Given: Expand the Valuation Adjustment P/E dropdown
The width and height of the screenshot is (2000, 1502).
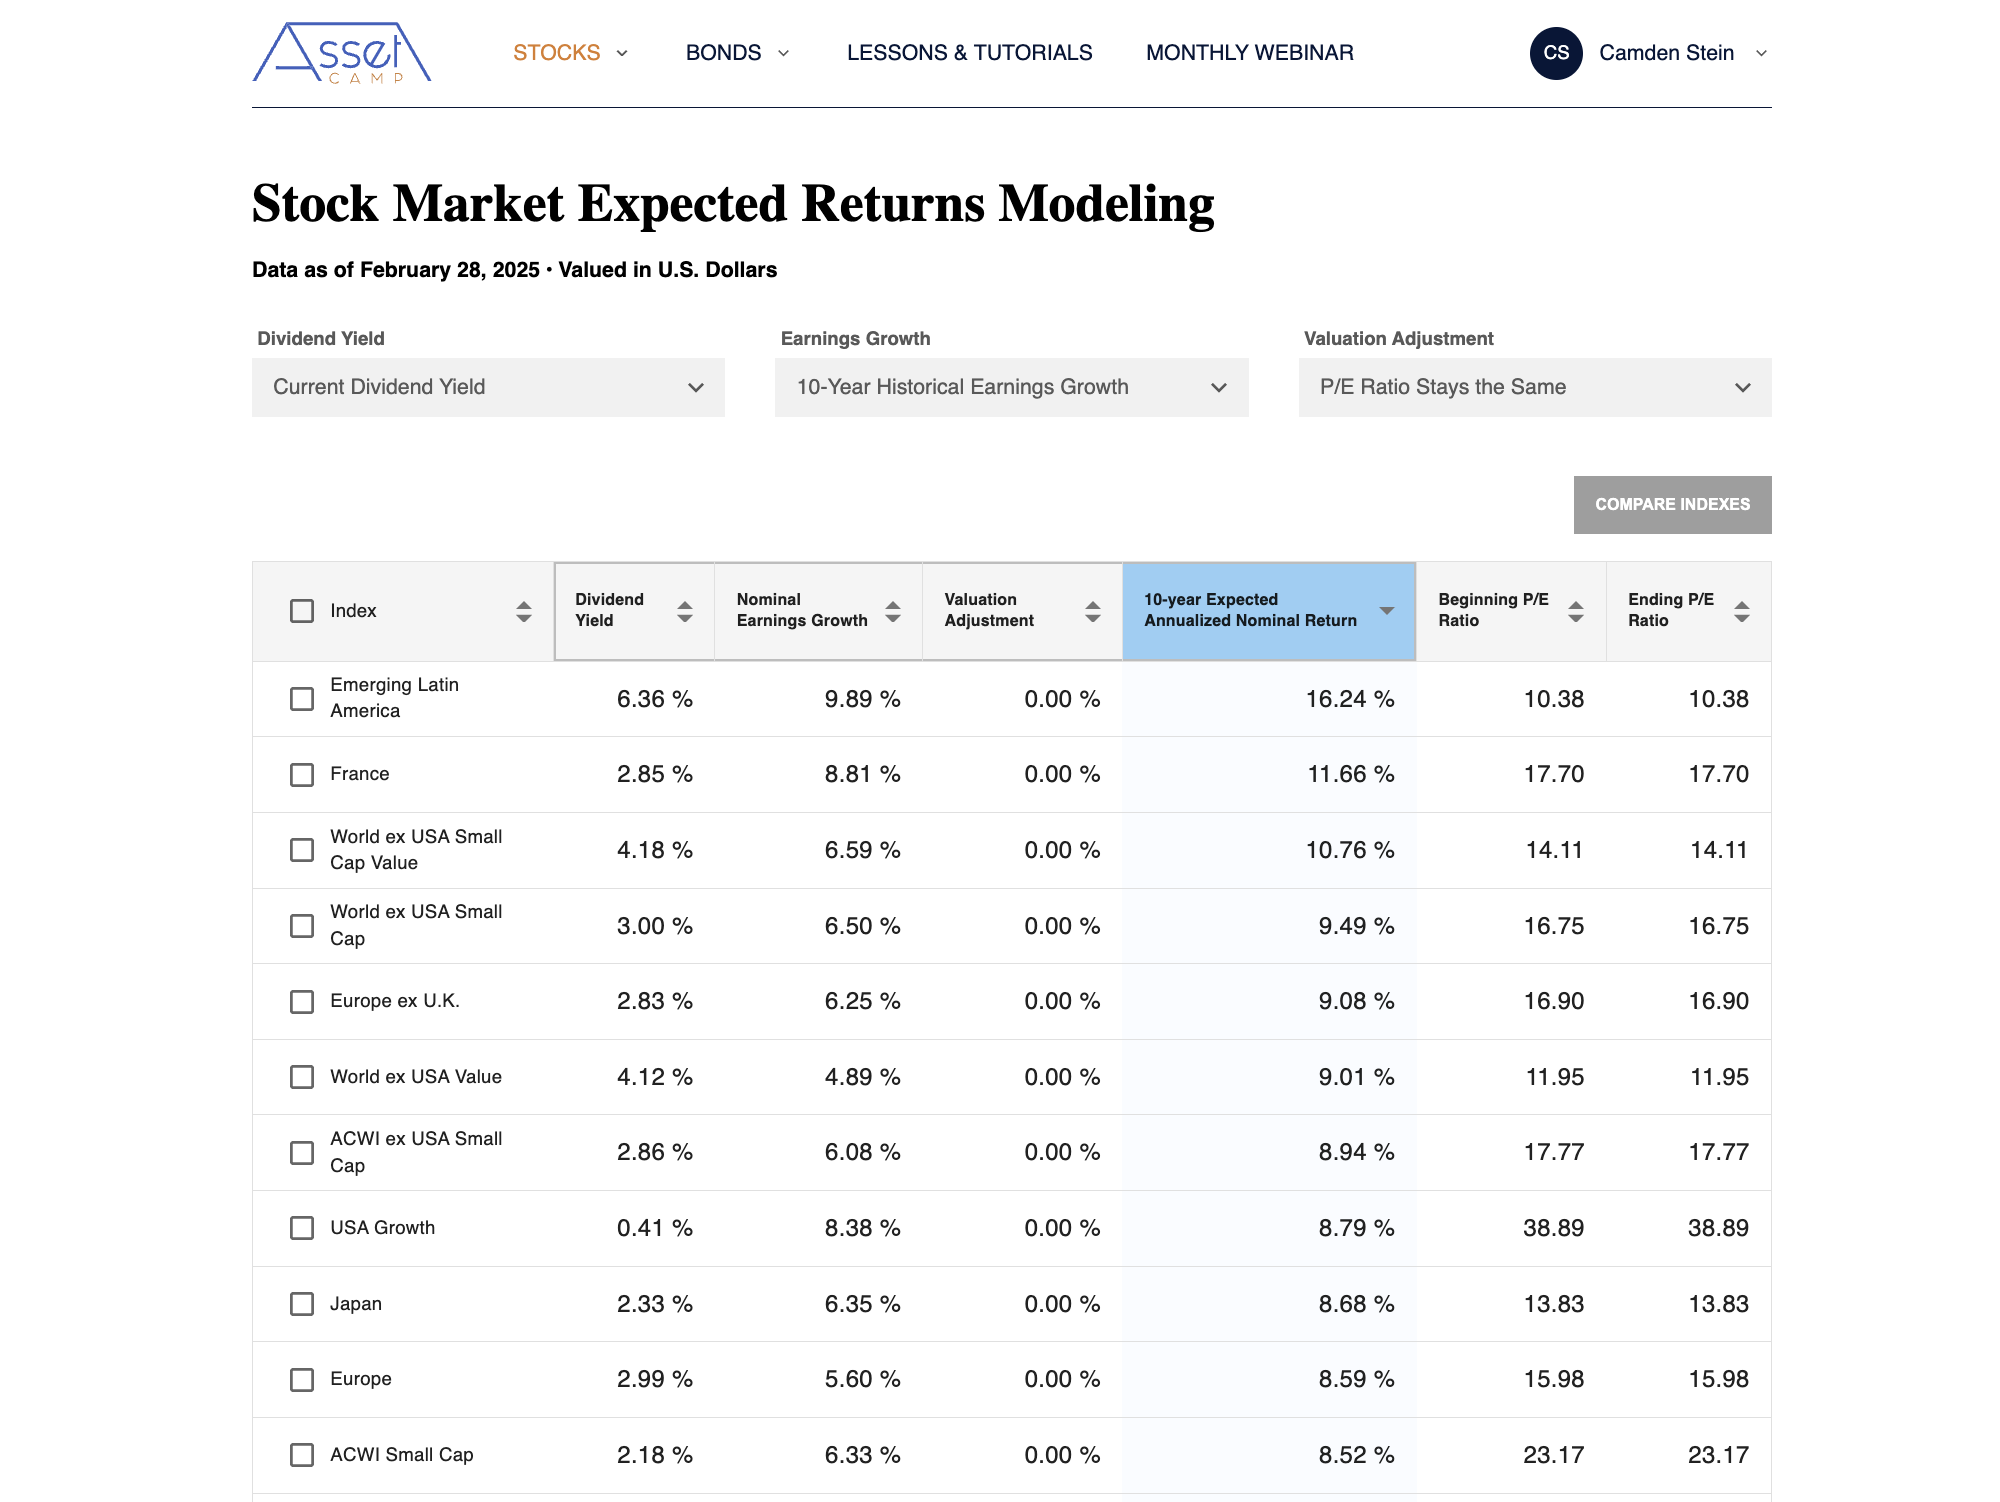Looking at the screenshot, I should click(1534, 387).
